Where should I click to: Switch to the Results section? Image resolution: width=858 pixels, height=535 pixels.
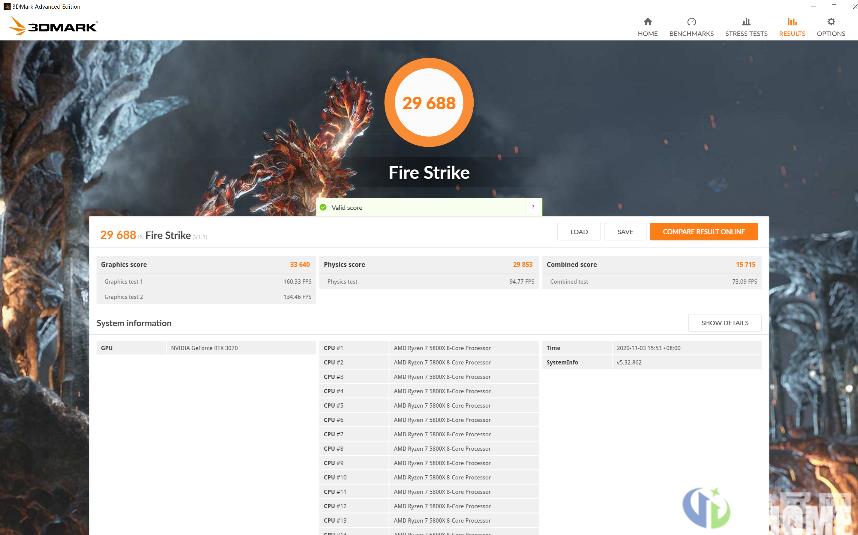792,26
